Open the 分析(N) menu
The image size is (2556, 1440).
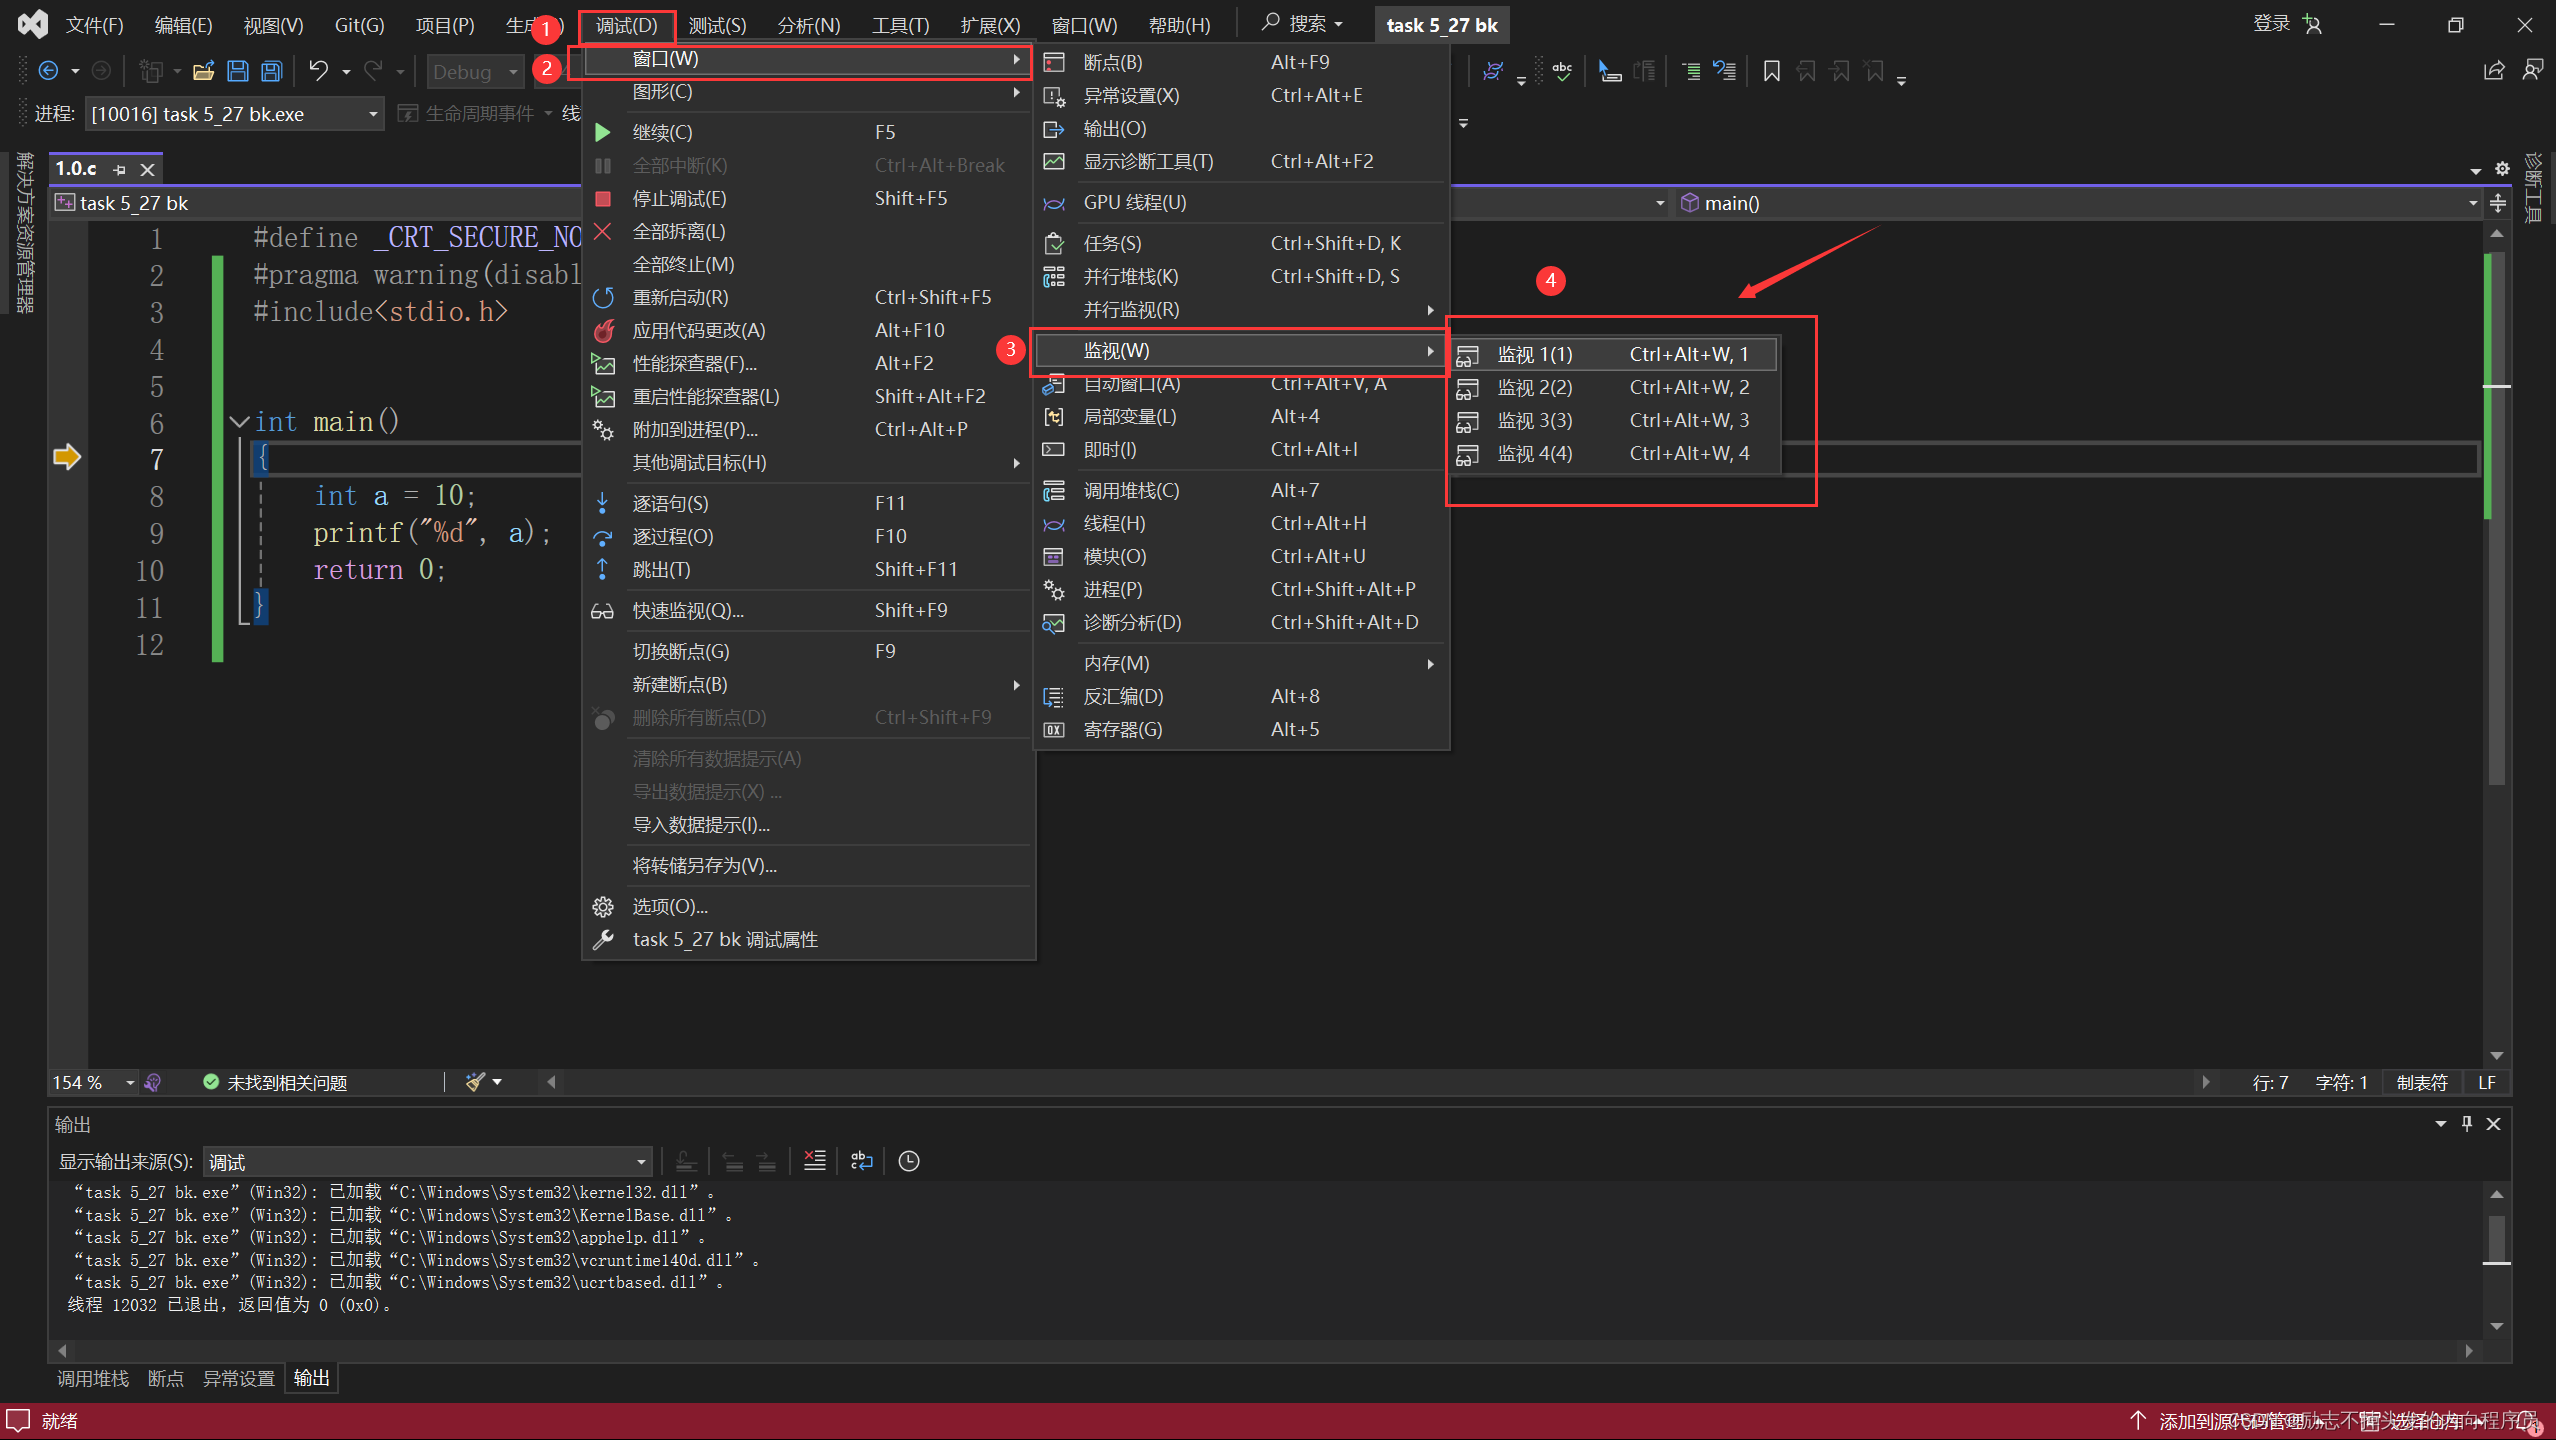808,25
